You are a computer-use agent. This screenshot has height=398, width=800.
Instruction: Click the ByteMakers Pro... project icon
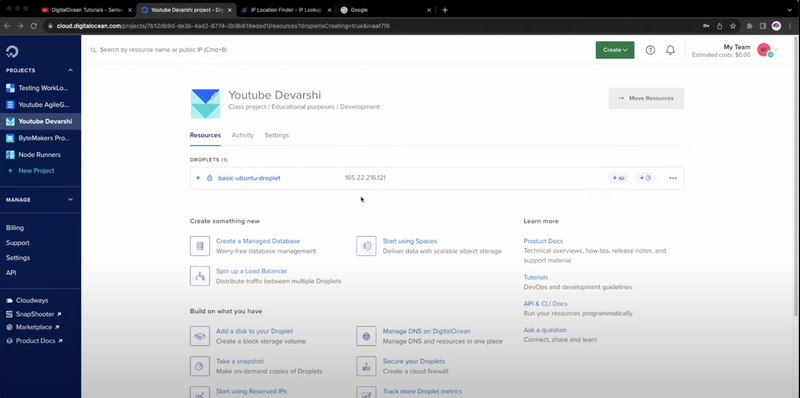point(10,138)
